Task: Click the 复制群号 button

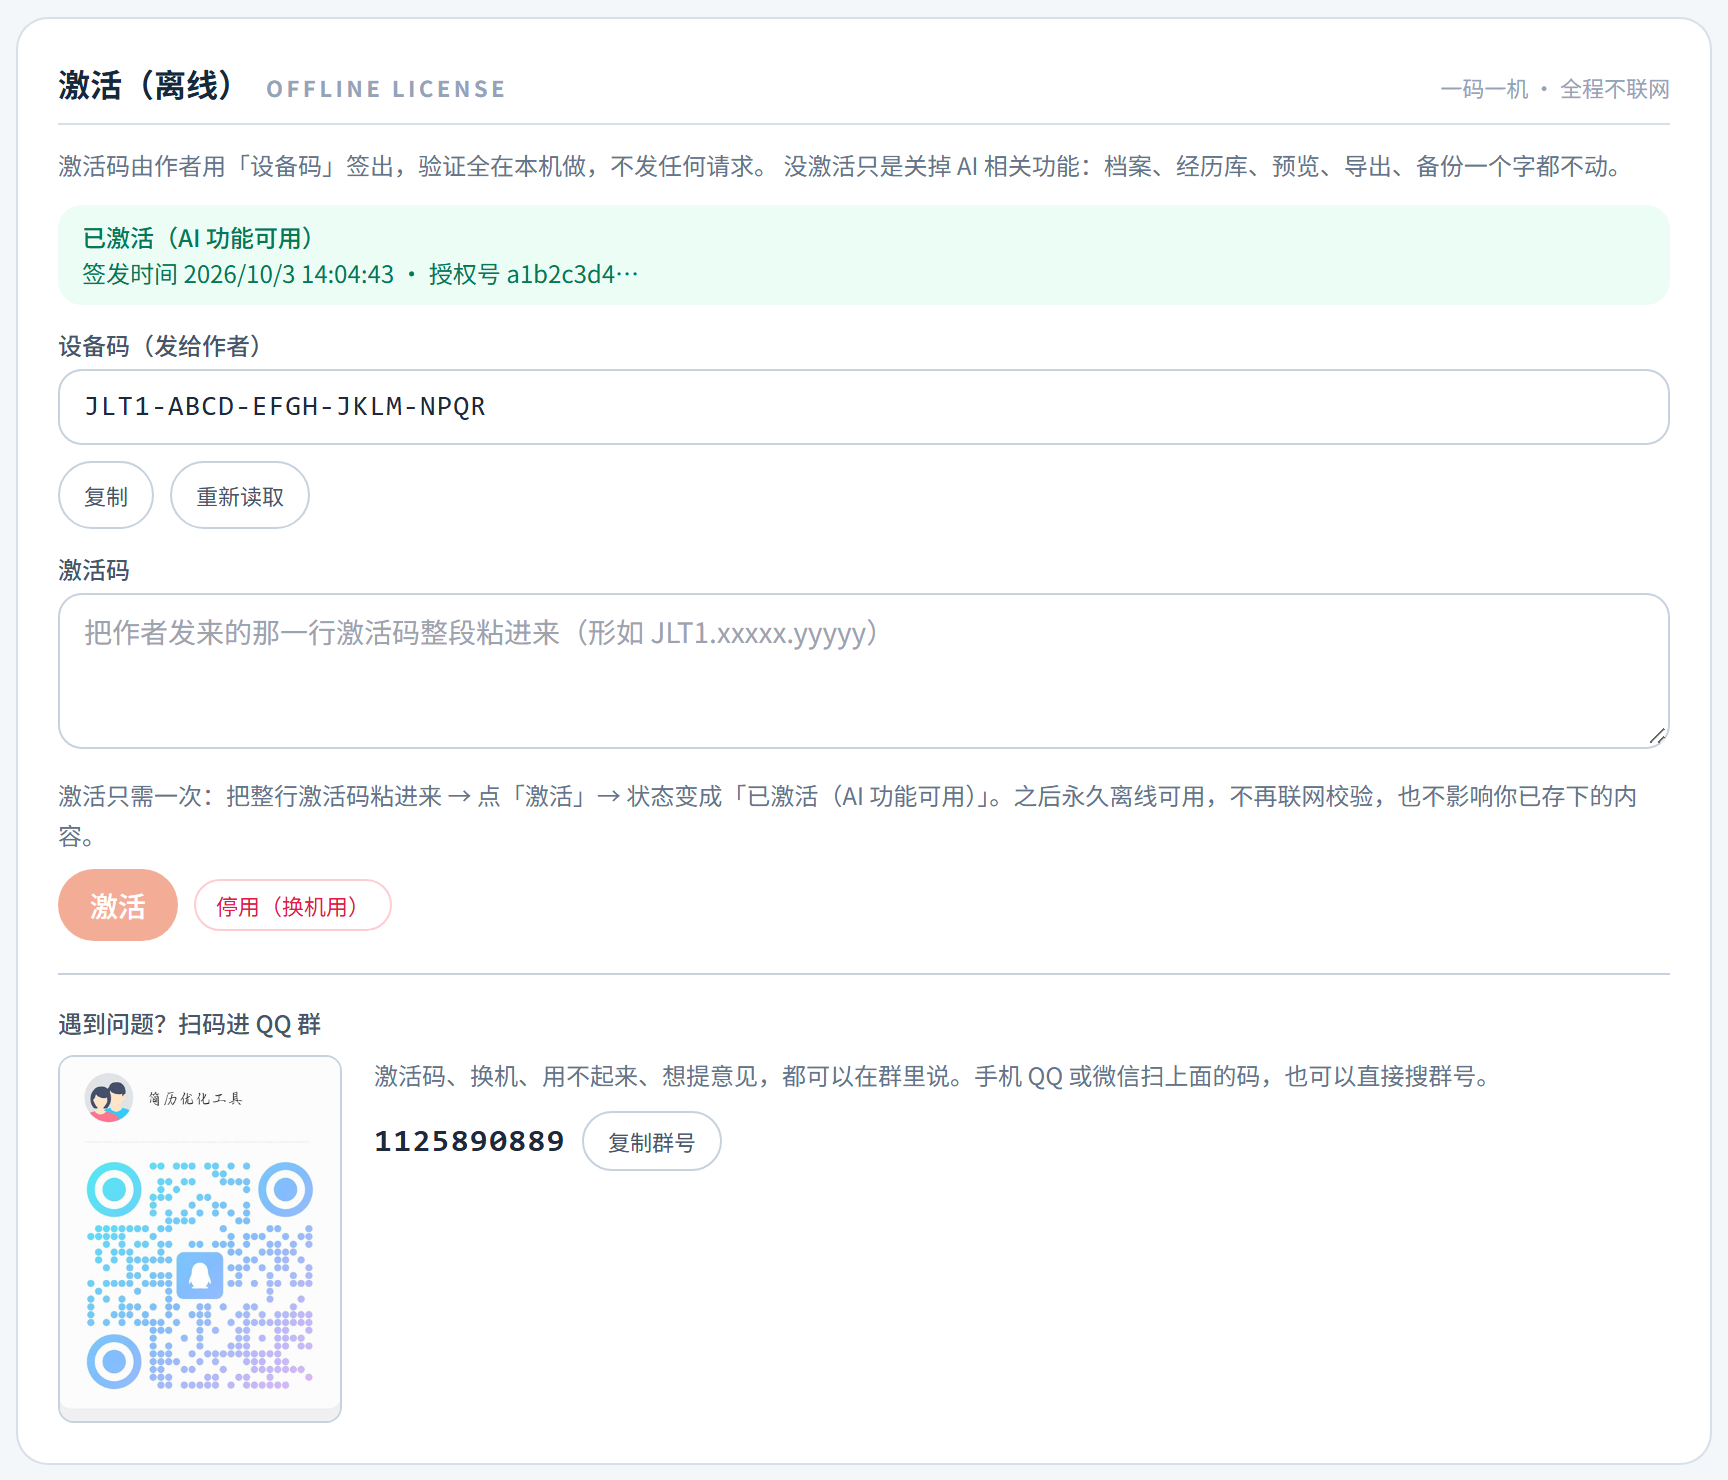Action: coord(652,1141)
